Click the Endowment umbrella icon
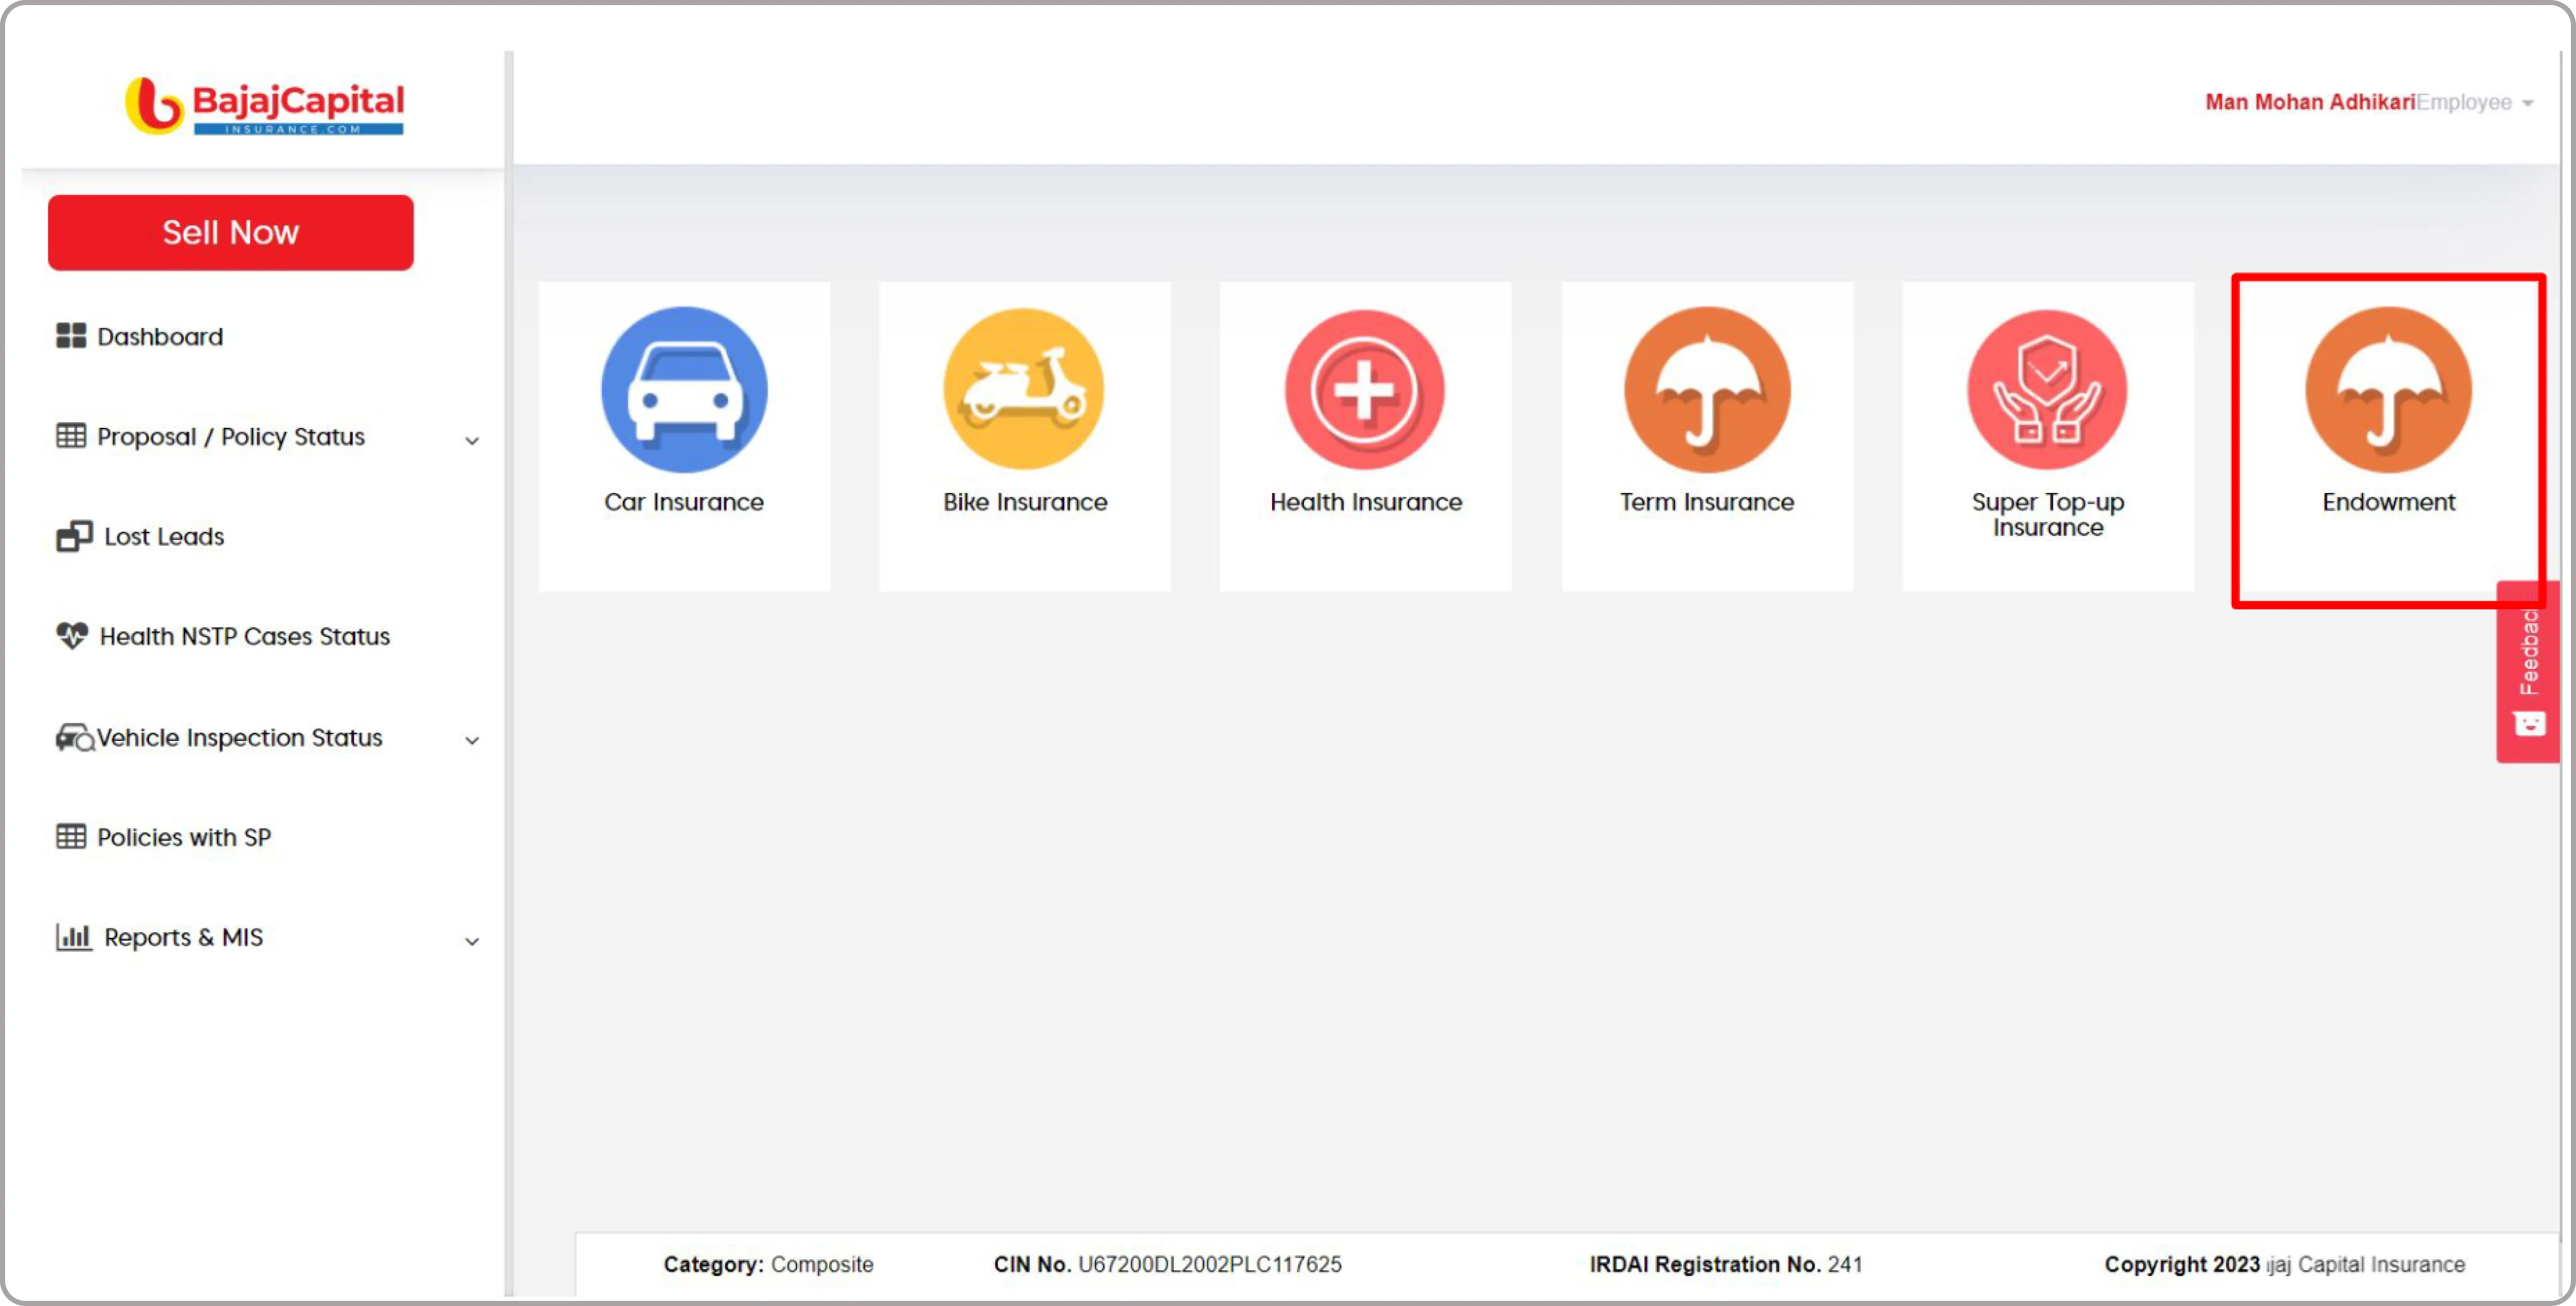 pos(2388,389)
